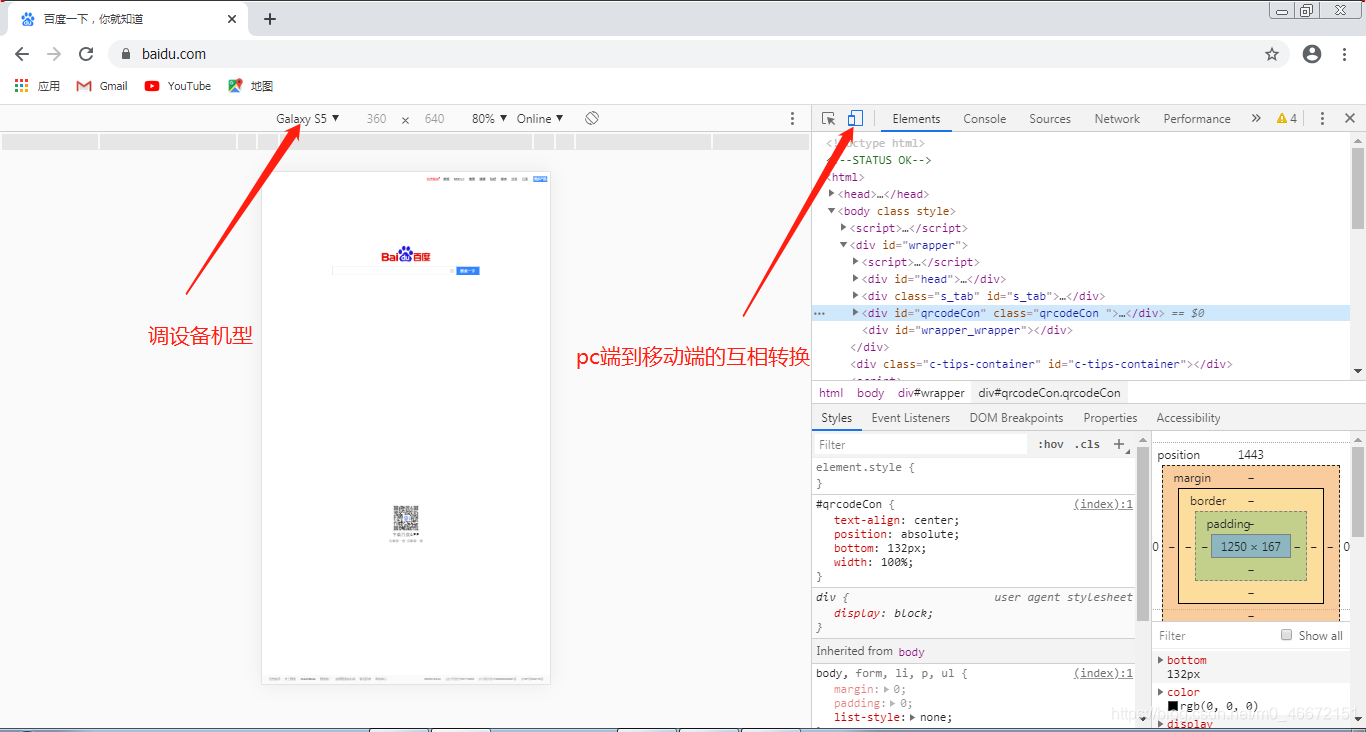
Task: Focus the Styles filter input
Action: coord(921,444)
